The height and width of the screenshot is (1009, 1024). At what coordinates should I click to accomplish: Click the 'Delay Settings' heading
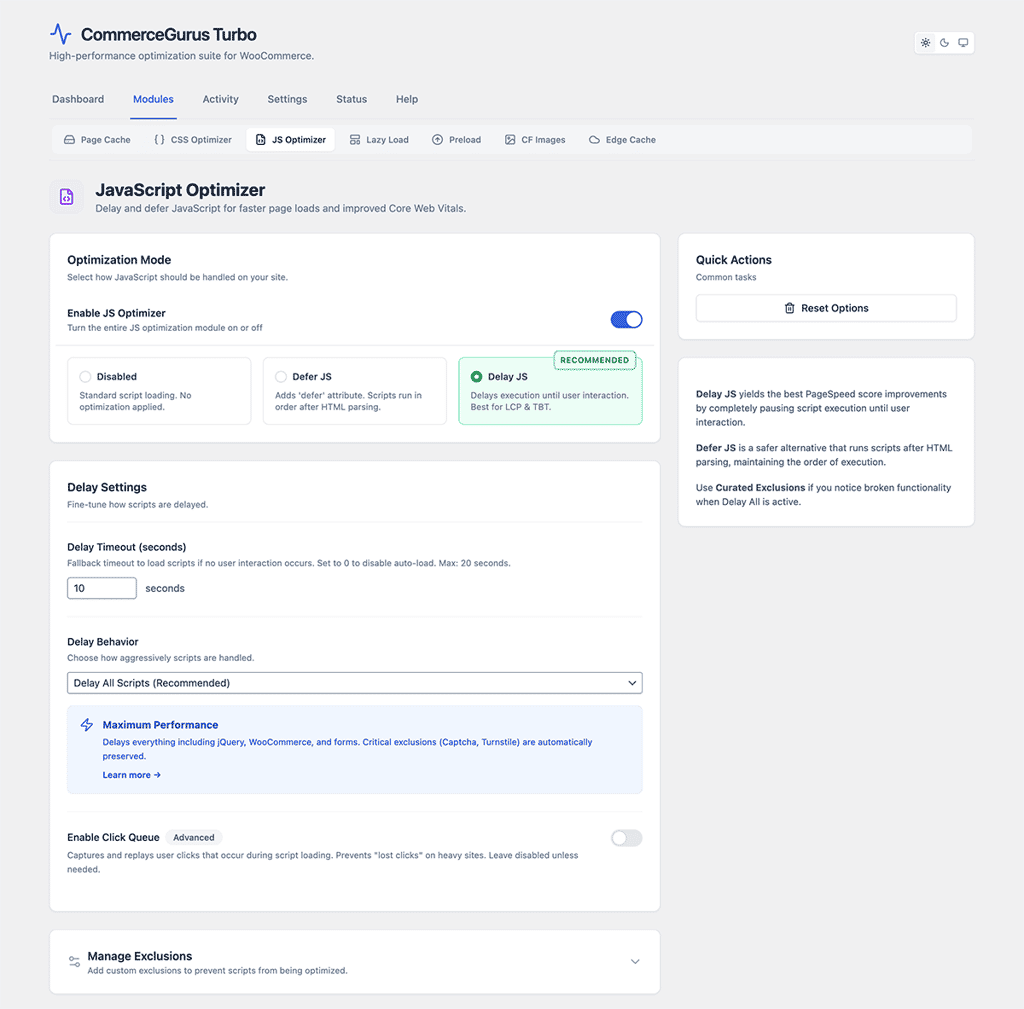click(x=107, y=487)
